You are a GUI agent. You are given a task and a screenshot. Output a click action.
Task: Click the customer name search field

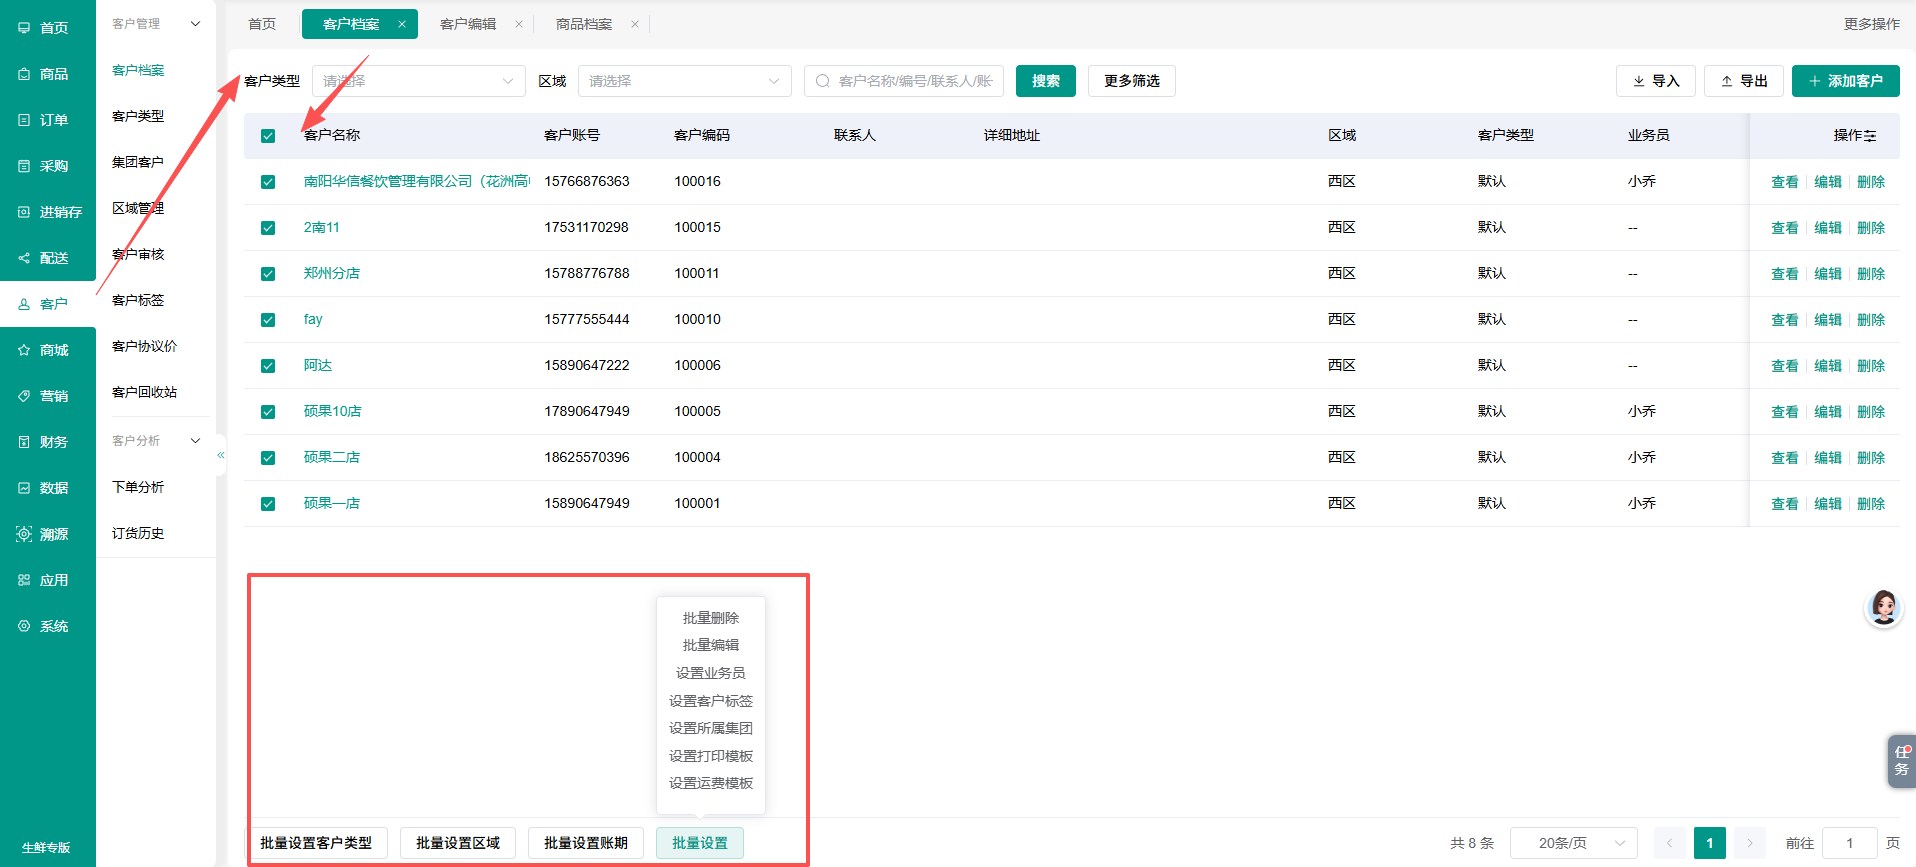point(904,81)
